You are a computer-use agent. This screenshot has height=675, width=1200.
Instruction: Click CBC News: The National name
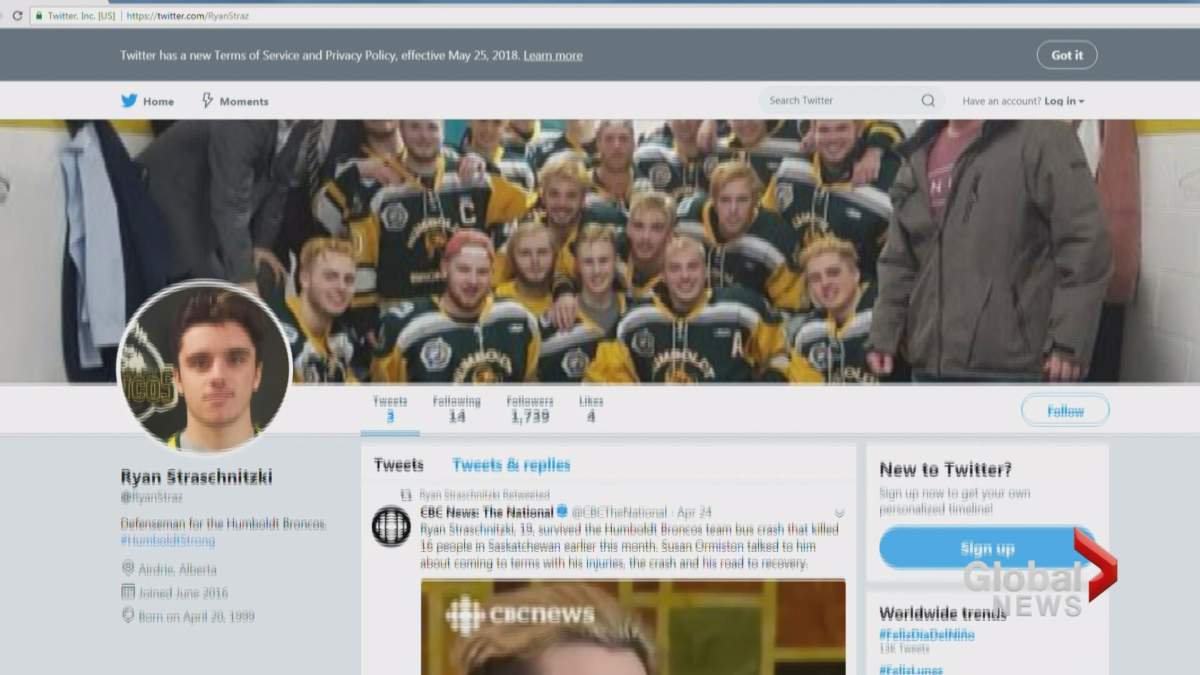coord(487,512)
